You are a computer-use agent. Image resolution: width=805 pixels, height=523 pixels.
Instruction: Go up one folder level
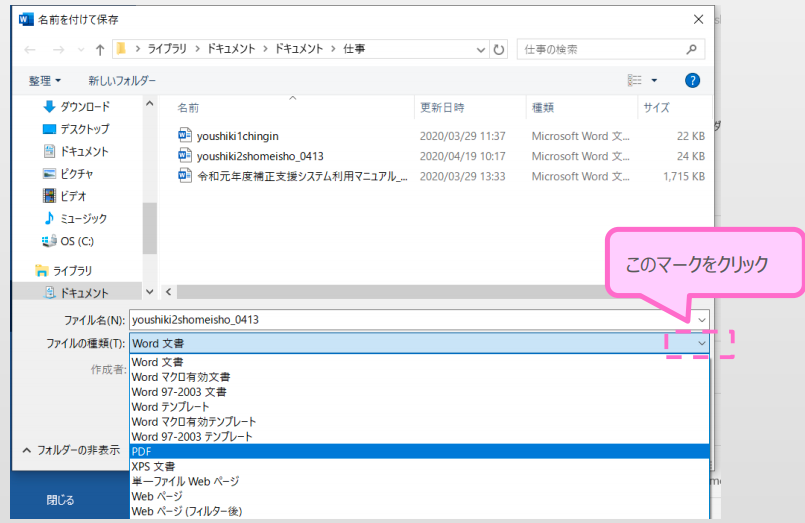pos(100,49)
